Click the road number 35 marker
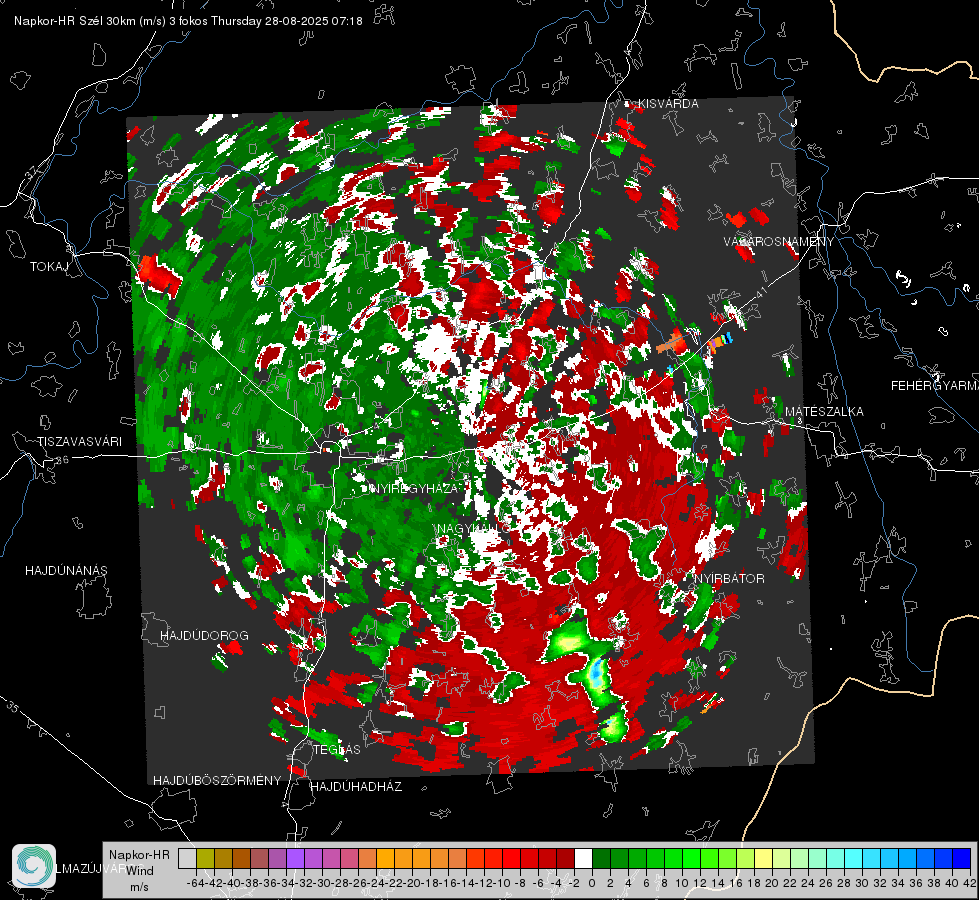The height and width of the screenshot is (900, 979). coord(12,708)
